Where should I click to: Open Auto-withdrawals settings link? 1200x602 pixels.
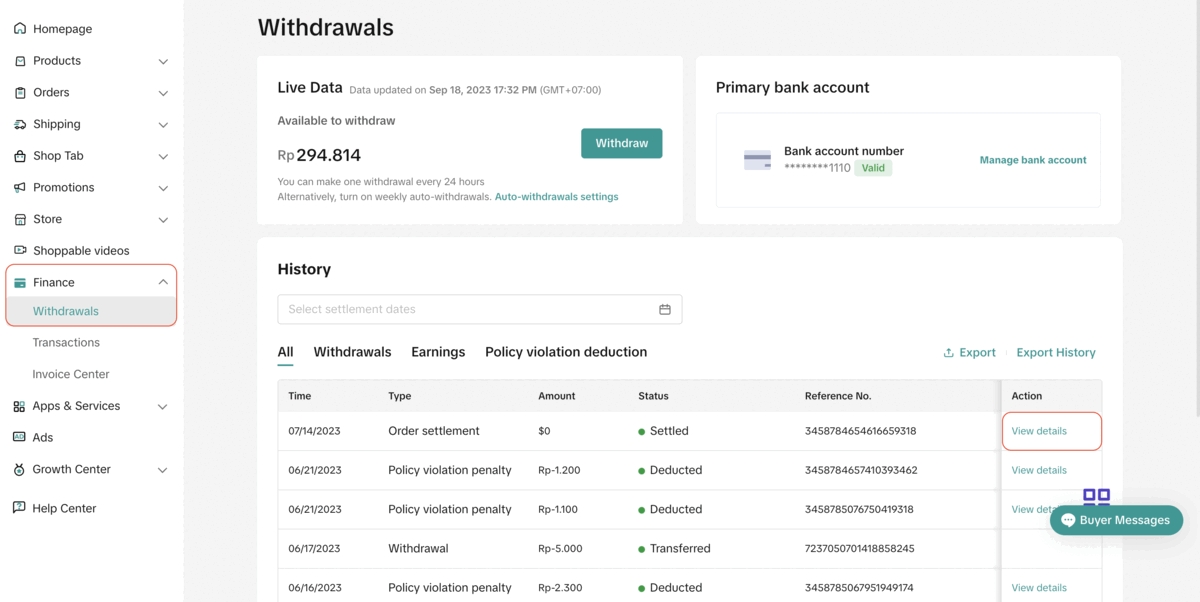coord(556,197)
